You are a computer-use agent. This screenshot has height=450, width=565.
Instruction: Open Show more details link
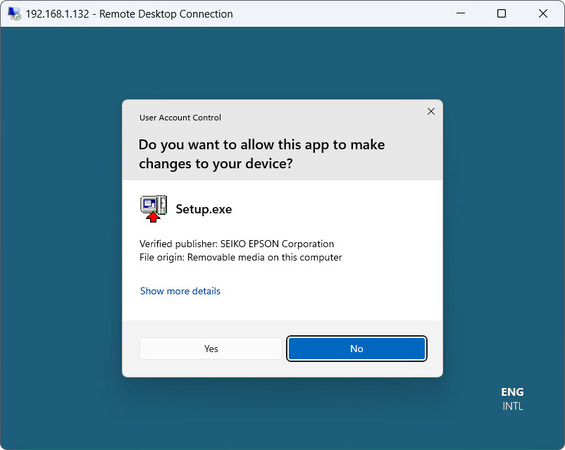click(x=180, y=291)
